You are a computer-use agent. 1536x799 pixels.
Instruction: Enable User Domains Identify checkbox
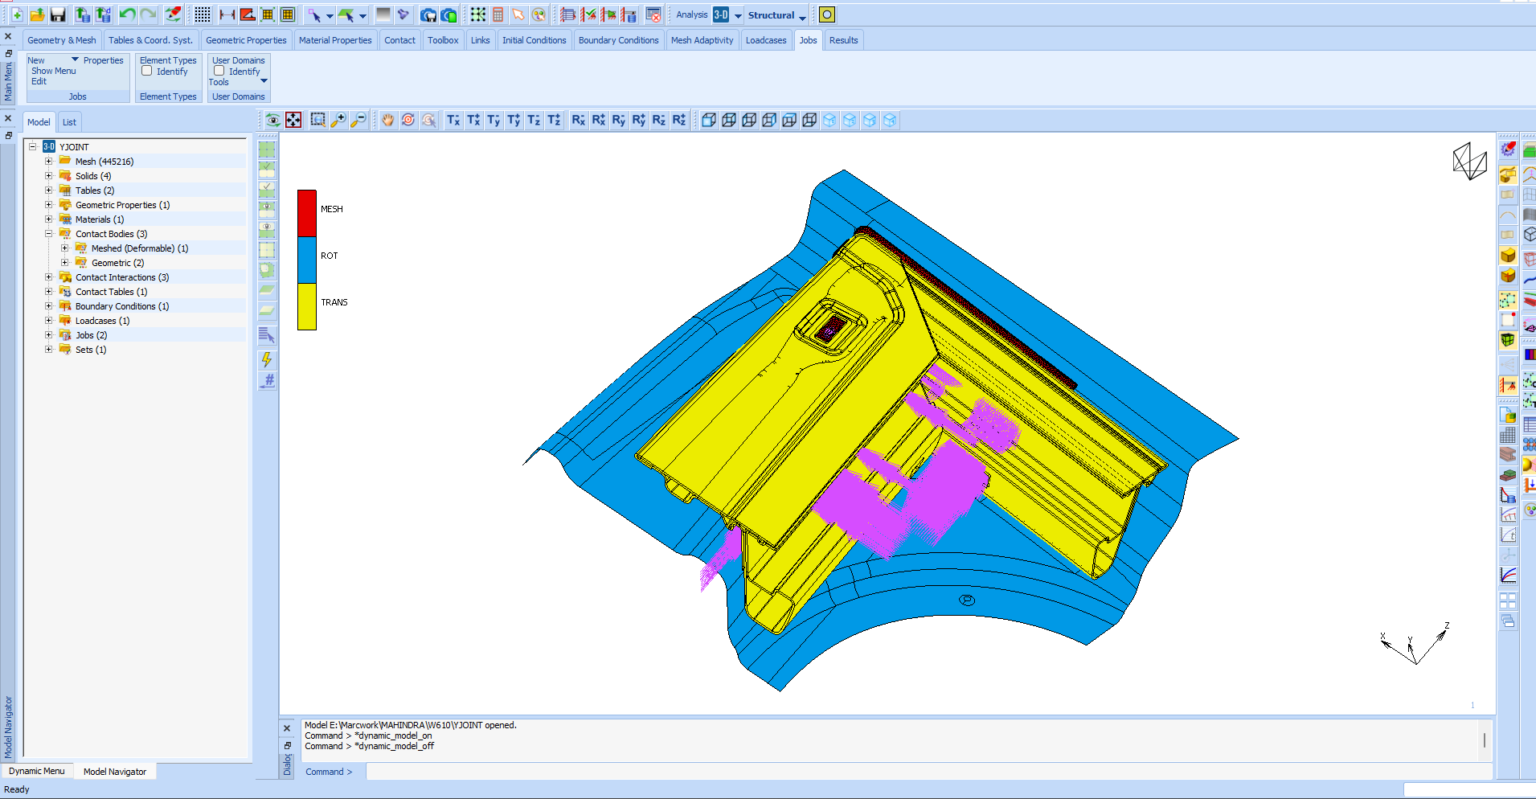pyautogui.click(x=219, y=71)
